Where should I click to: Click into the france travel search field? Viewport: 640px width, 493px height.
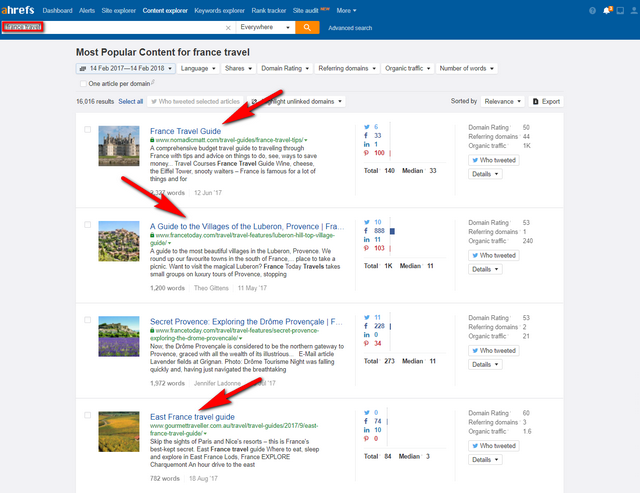click(120, 28)
